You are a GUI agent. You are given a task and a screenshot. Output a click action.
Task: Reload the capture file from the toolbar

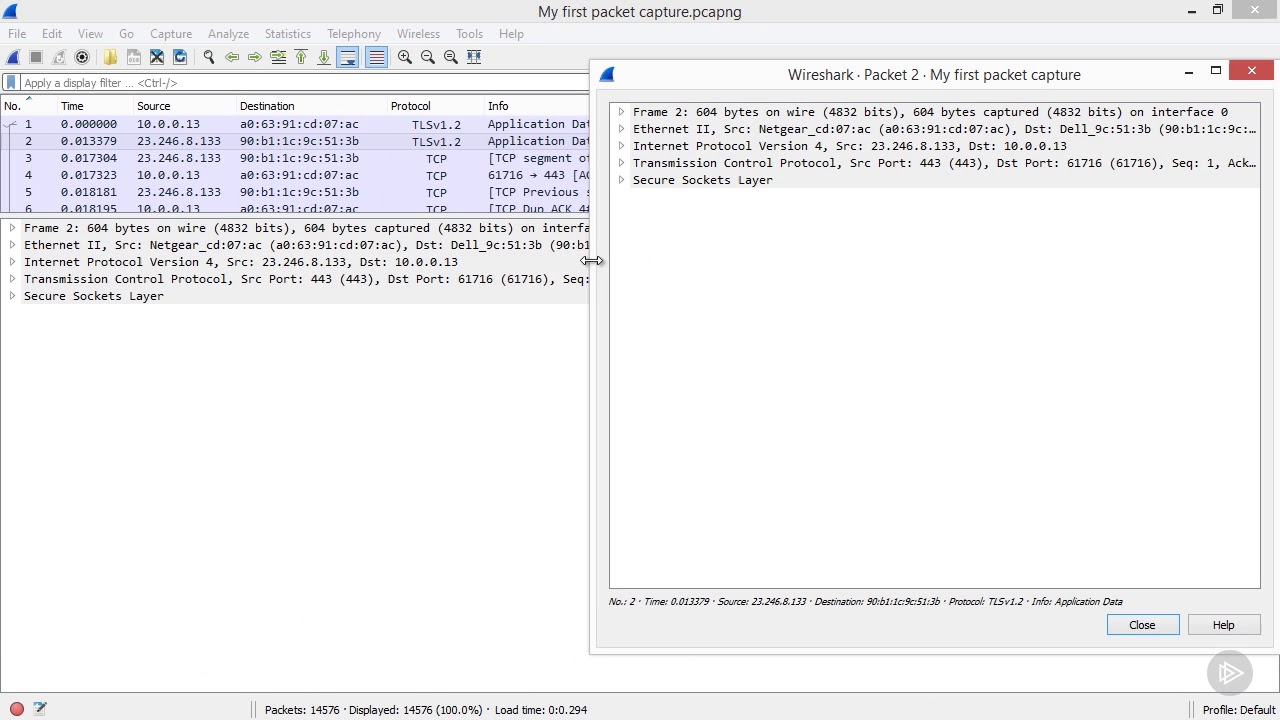pos(180,57)
